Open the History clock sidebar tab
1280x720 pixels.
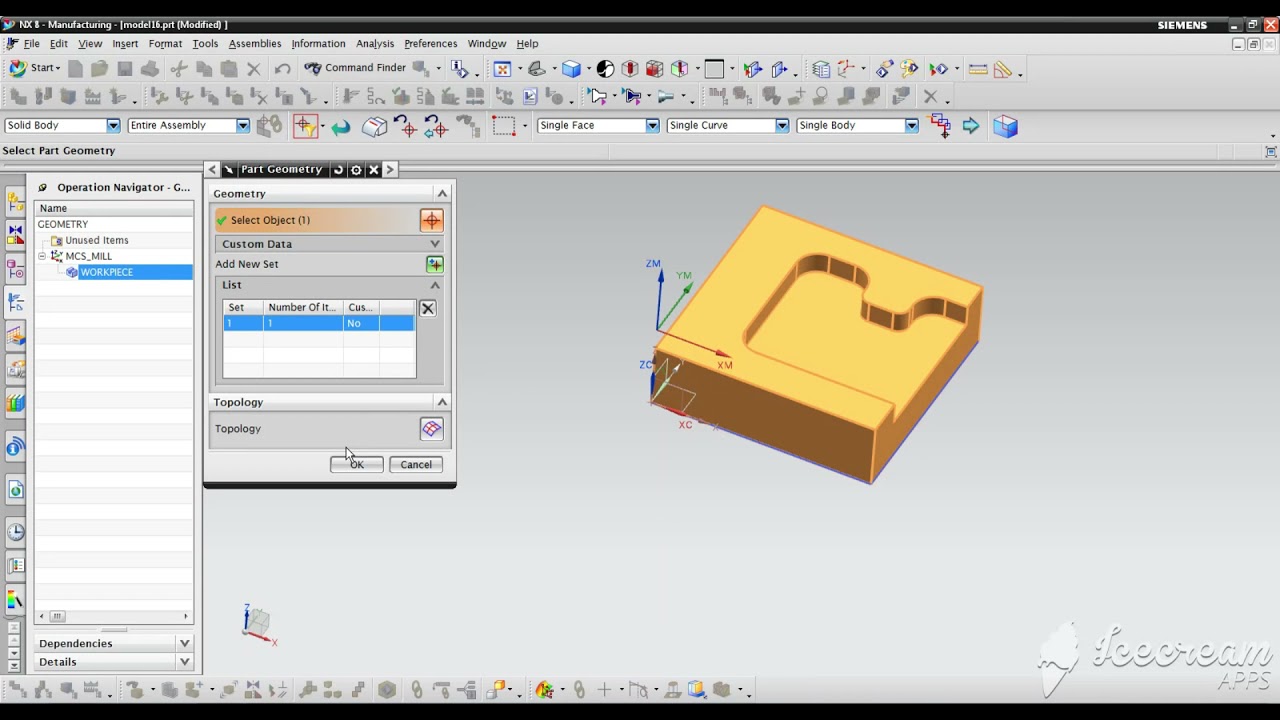coord(15,532)
